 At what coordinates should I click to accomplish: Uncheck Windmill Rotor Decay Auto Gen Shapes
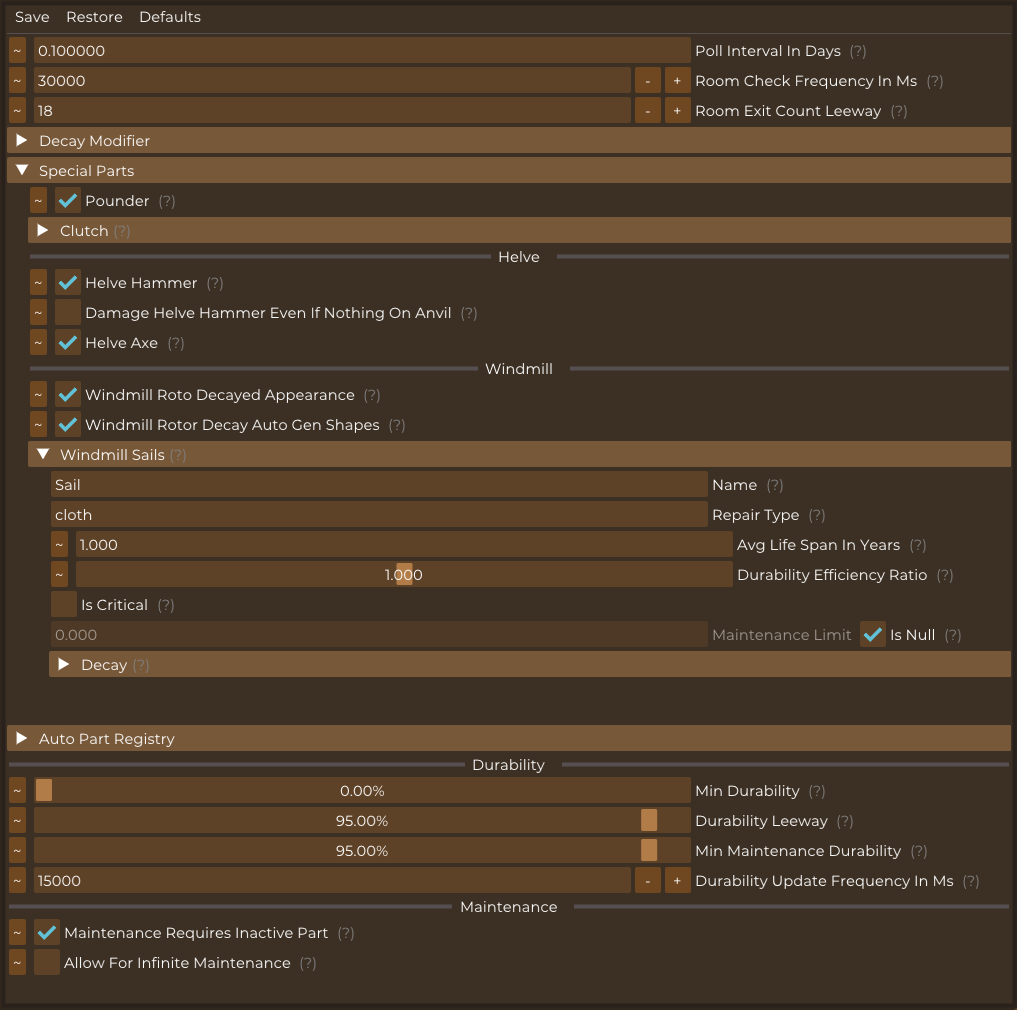click(x=67, y=424)
